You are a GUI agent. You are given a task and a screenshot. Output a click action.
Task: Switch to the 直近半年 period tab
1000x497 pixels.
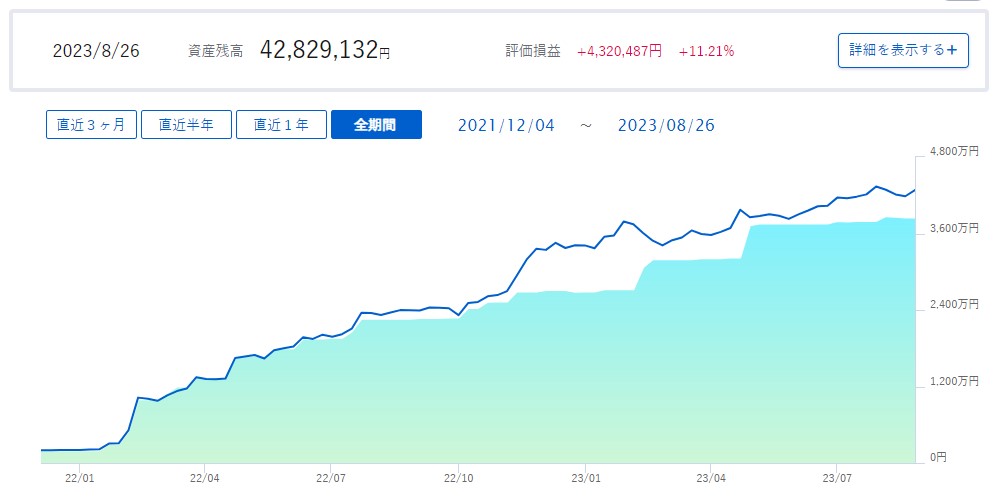coord(186,125)
